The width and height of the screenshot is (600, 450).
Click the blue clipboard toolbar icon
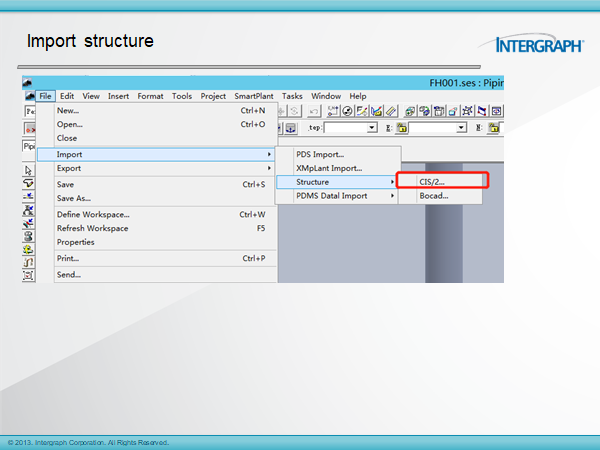(x=439, y=111)
